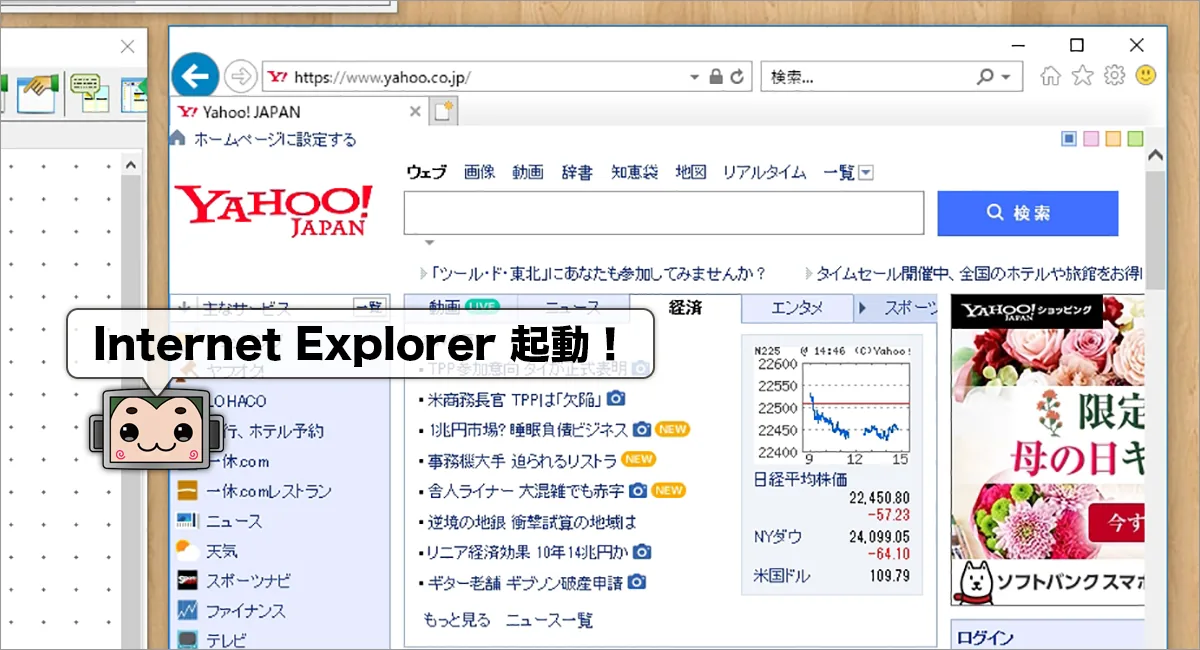Select the 画像 search category

[479, 172]
